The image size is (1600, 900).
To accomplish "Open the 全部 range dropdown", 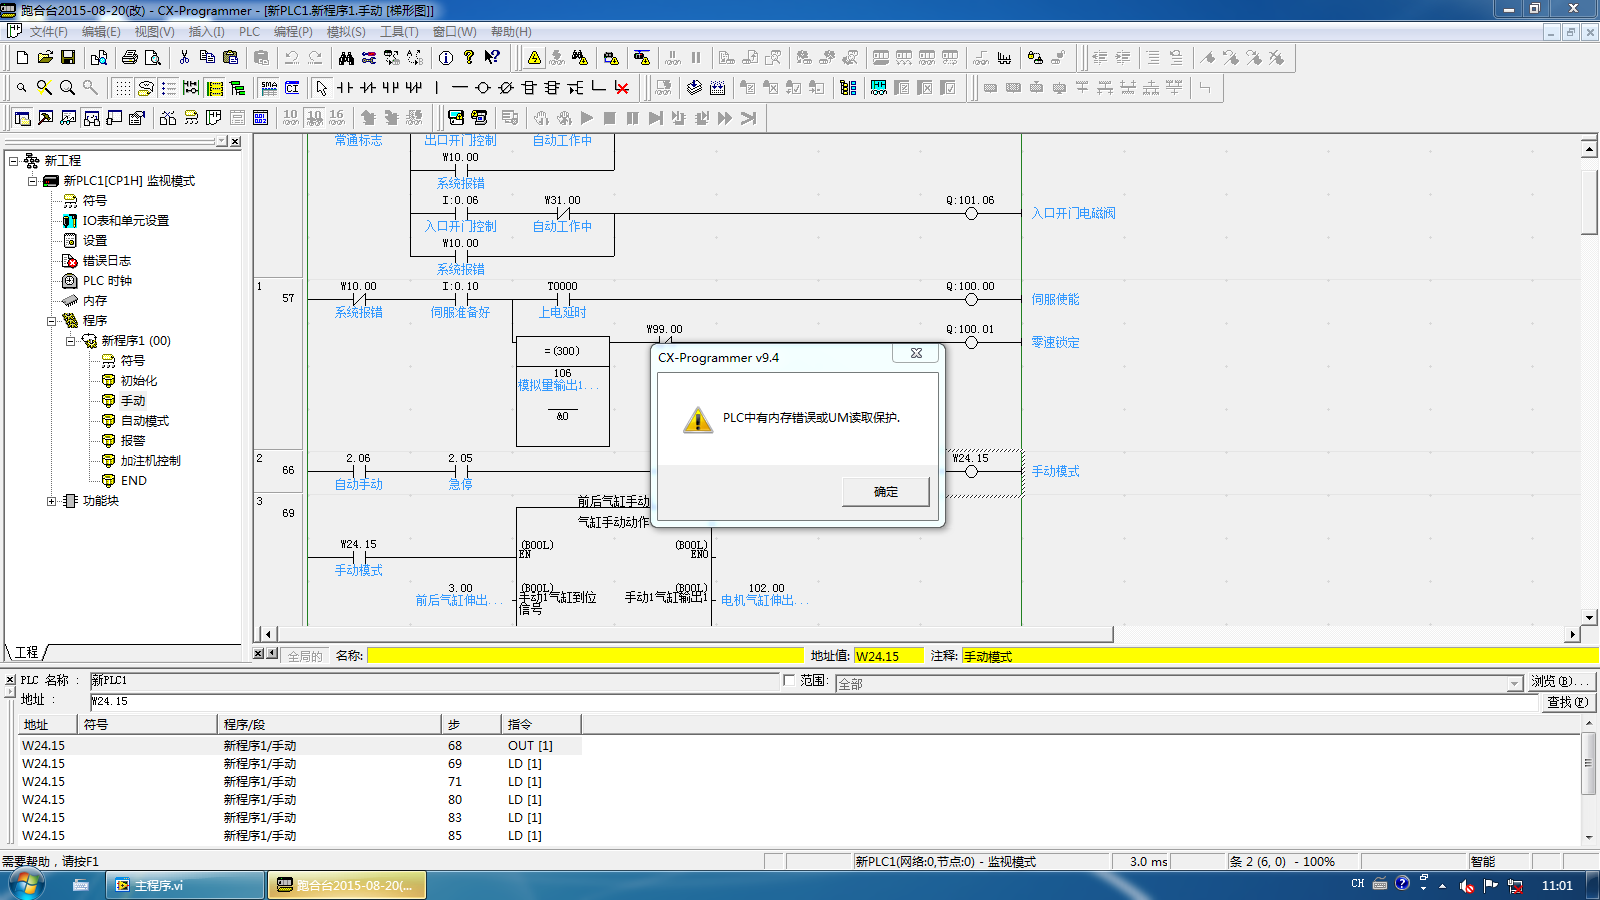I will pyautogui.click(x=1514, y=684).
